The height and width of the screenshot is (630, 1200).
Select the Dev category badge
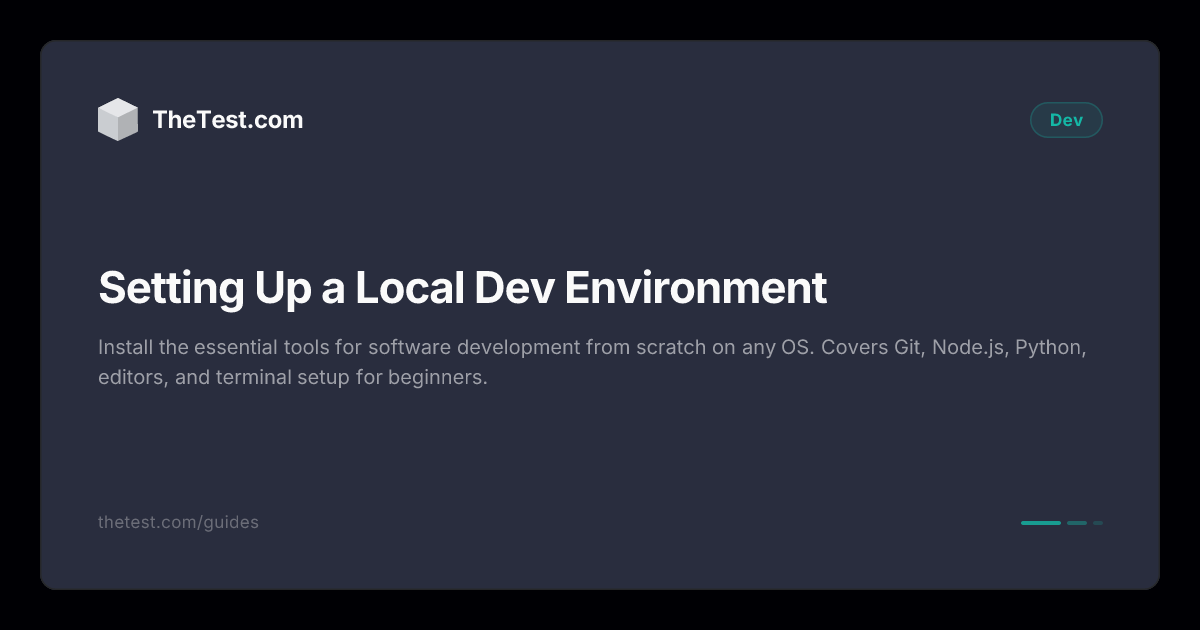(1066, 120)
